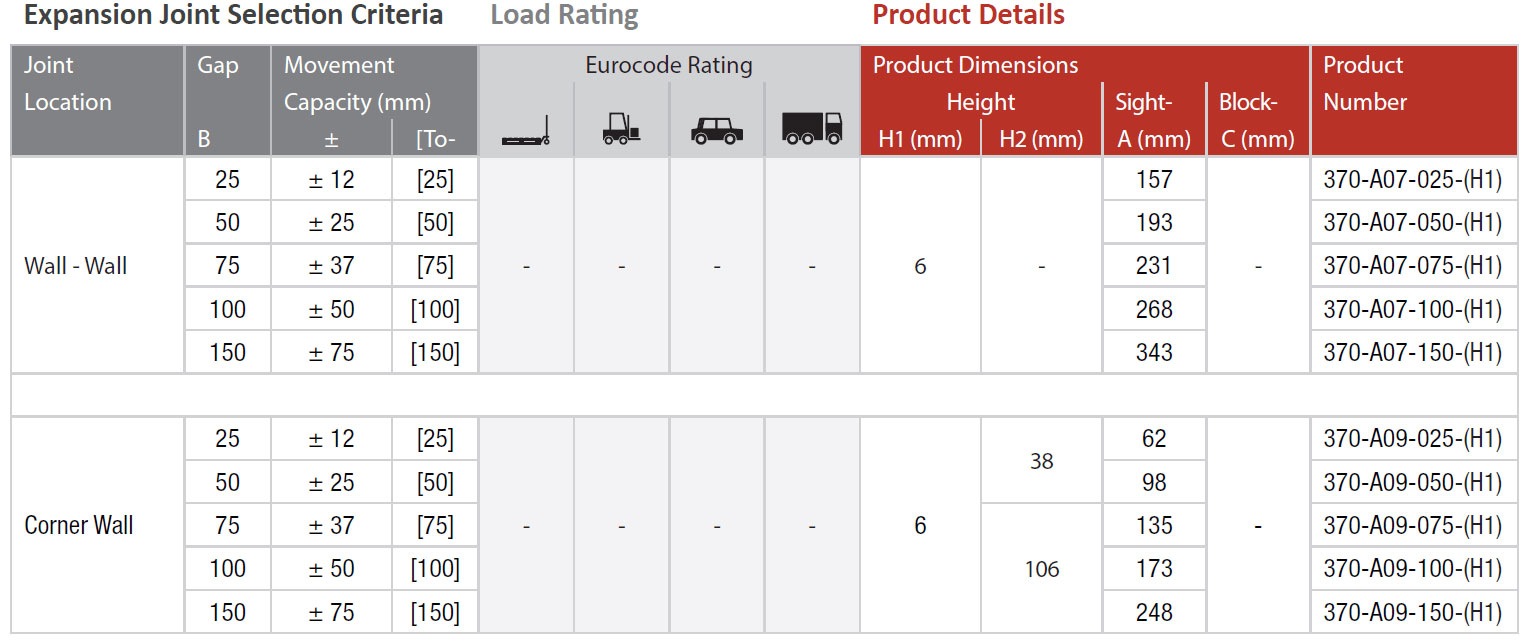Click the Corner Wall row label

[x=79, y=525]
